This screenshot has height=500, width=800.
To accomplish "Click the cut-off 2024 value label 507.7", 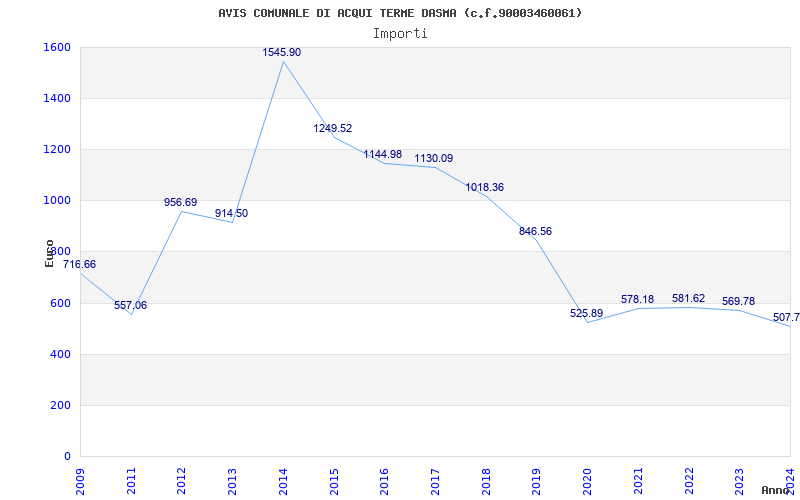I will pyautogui.click(x=786, y=317).
